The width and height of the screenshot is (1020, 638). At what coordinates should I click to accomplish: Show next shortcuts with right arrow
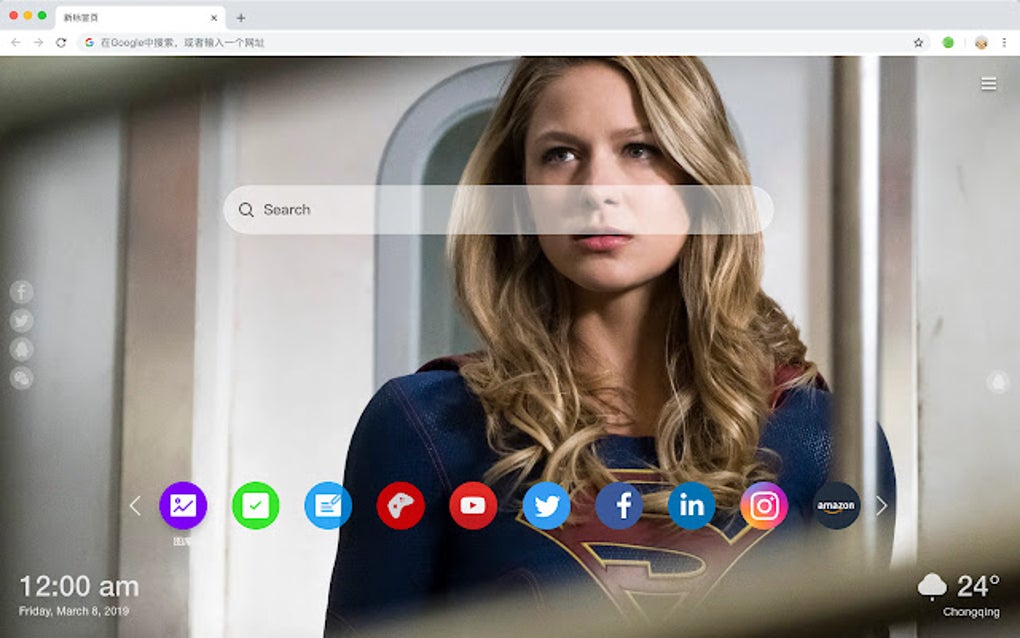[881, 505]
